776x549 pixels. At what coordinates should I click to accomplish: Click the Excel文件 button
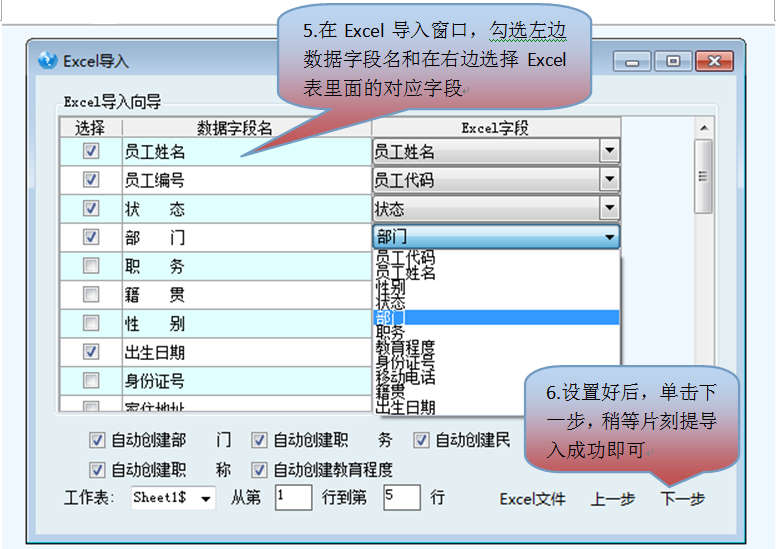(x=533, y=499)
